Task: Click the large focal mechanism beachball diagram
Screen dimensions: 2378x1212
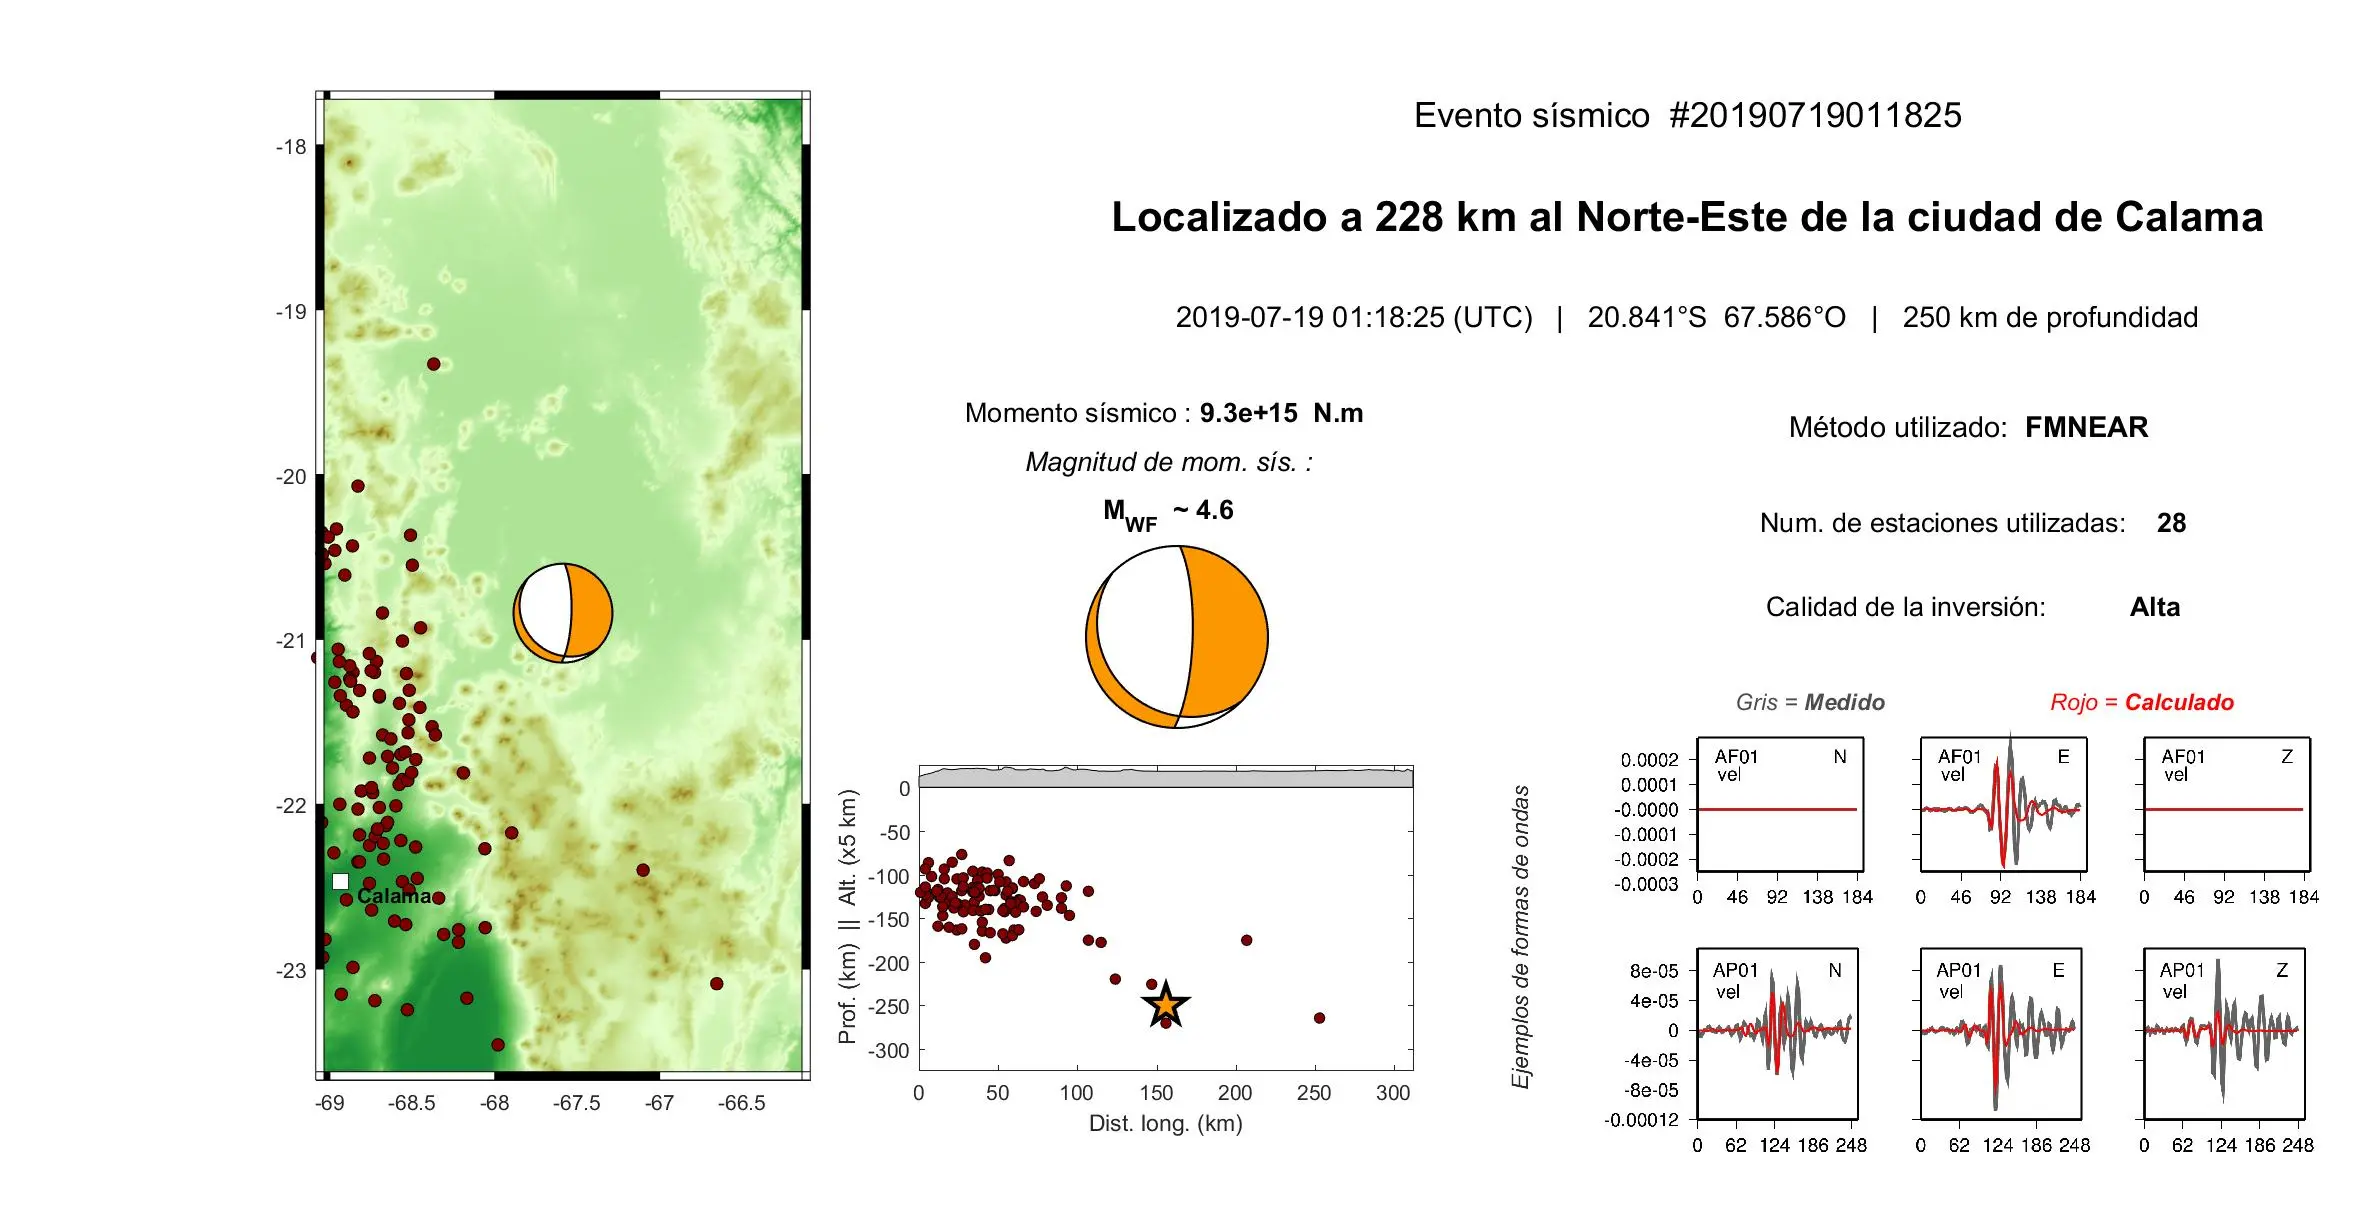Action: pos(1177,637)
